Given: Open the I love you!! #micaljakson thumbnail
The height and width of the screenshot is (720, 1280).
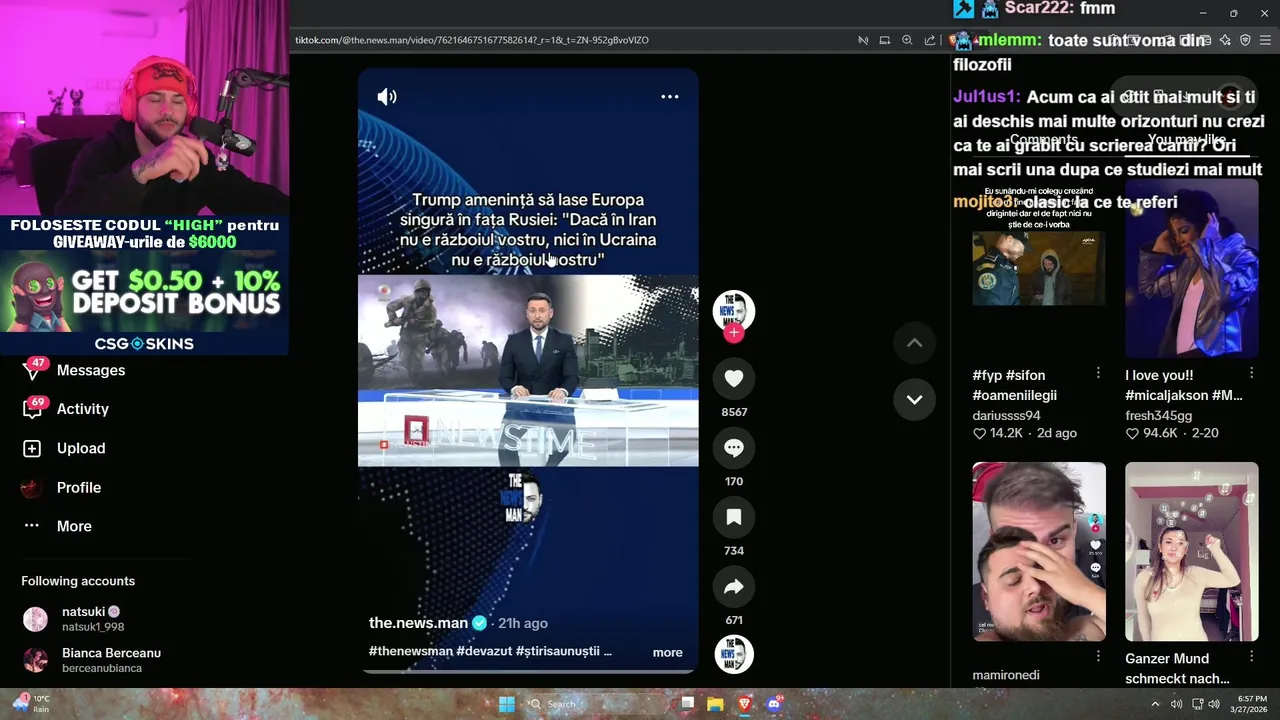Looking at the screenshot, I should click(1191, 267).
